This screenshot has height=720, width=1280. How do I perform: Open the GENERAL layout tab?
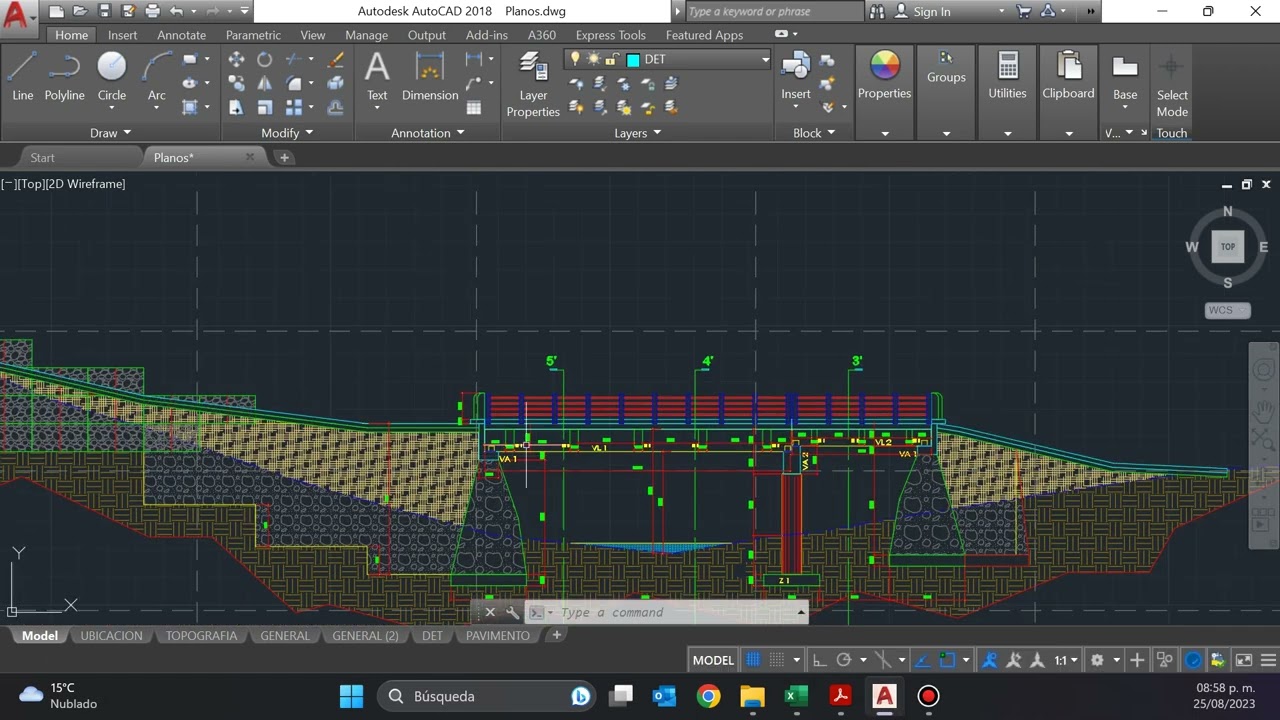pyautogui.click(x=285, y=636)
